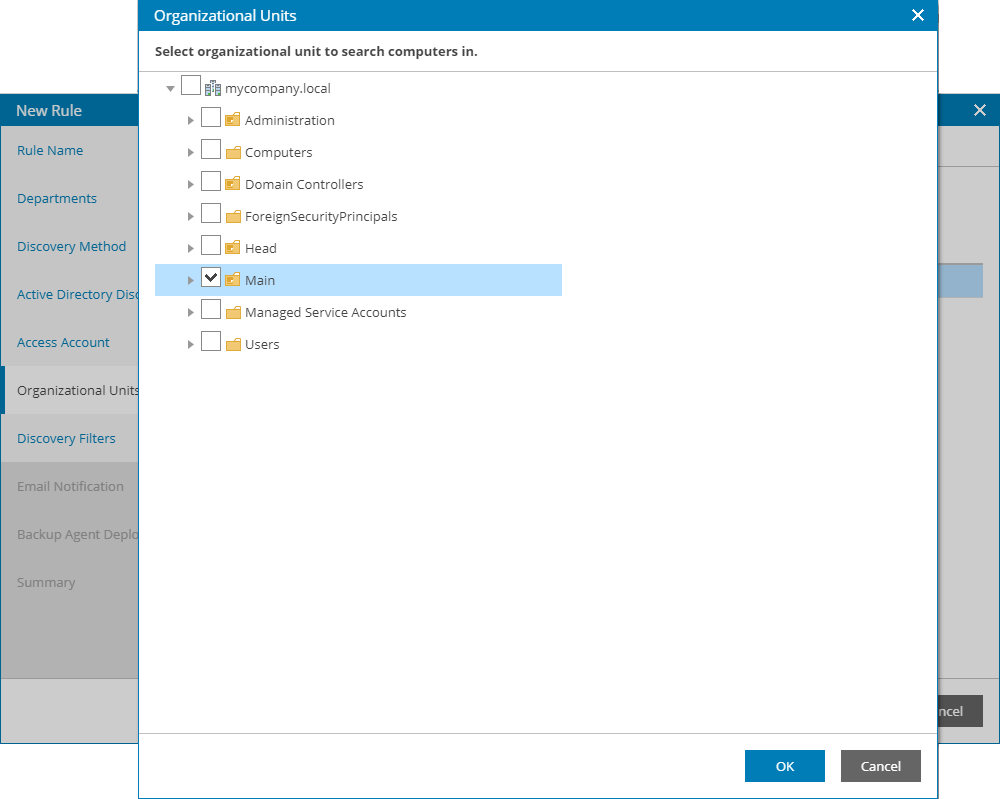Click the Domain Controllers folder icon
This screenshot has width=1000, height=799.
point(233,184)
